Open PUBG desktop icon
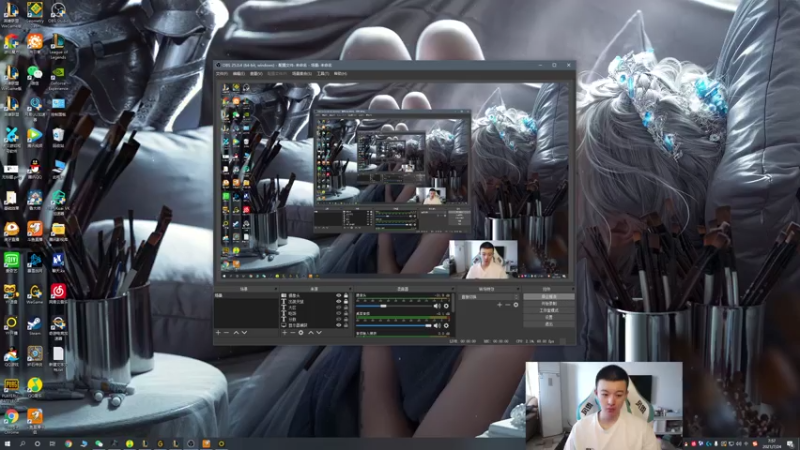Screen dimensions: 800x450 [11, 388]
